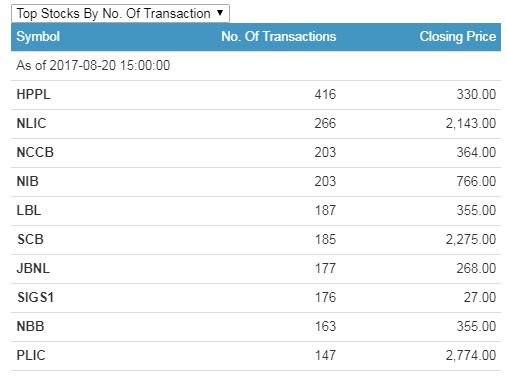The height and width of the screenshot is (377, 507).
Task: Select the NBB symbol entry
Action: (30, 326)
